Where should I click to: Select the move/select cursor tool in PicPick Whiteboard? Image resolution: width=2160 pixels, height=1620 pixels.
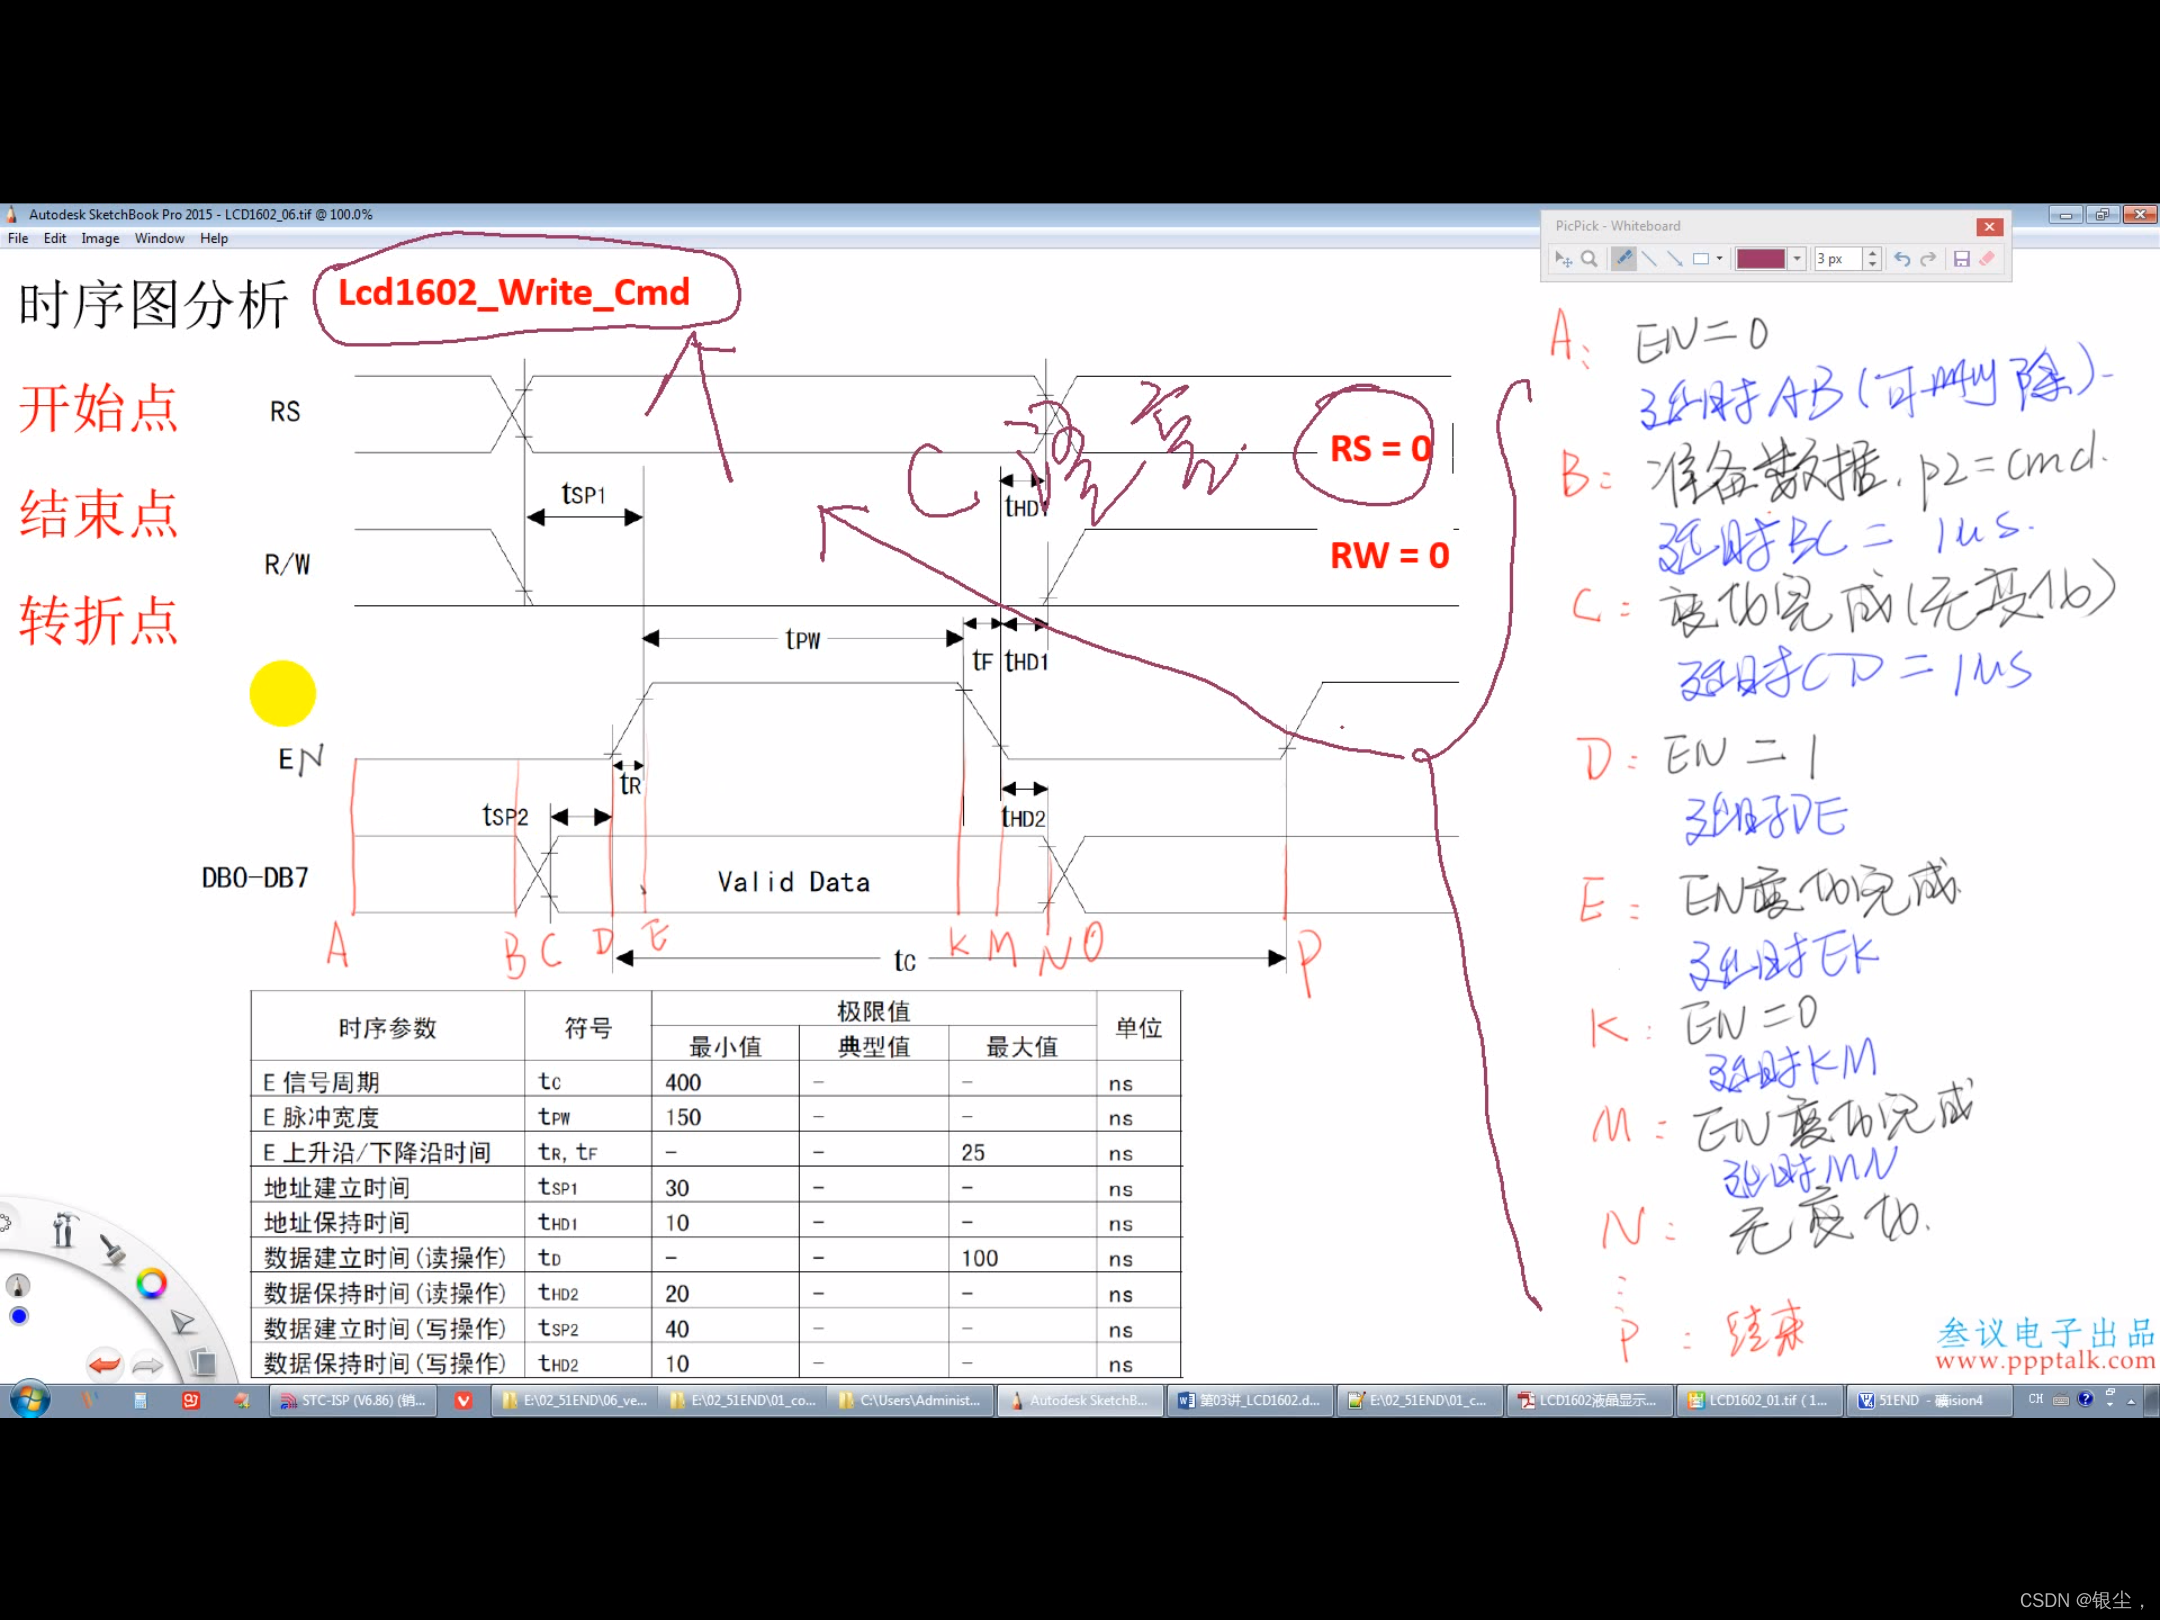point(1563,260)
